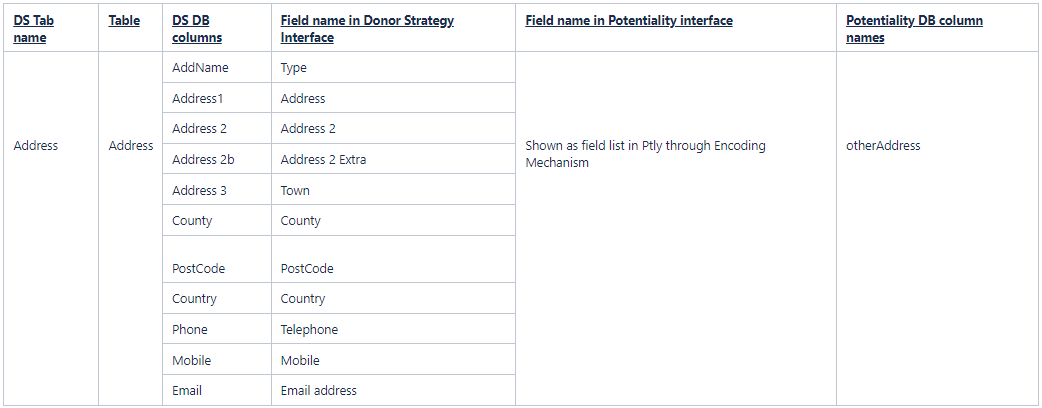This screenshot has height=408, width=1042.
Task: Select the "Type" field name cell
Action: [x=294, y=68]
